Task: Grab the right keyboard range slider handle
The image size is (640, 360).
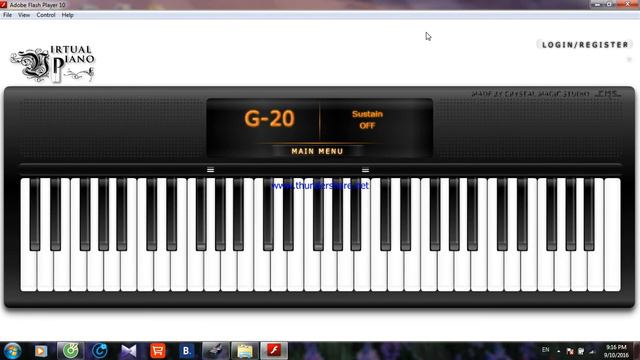Action: (365, 170)
